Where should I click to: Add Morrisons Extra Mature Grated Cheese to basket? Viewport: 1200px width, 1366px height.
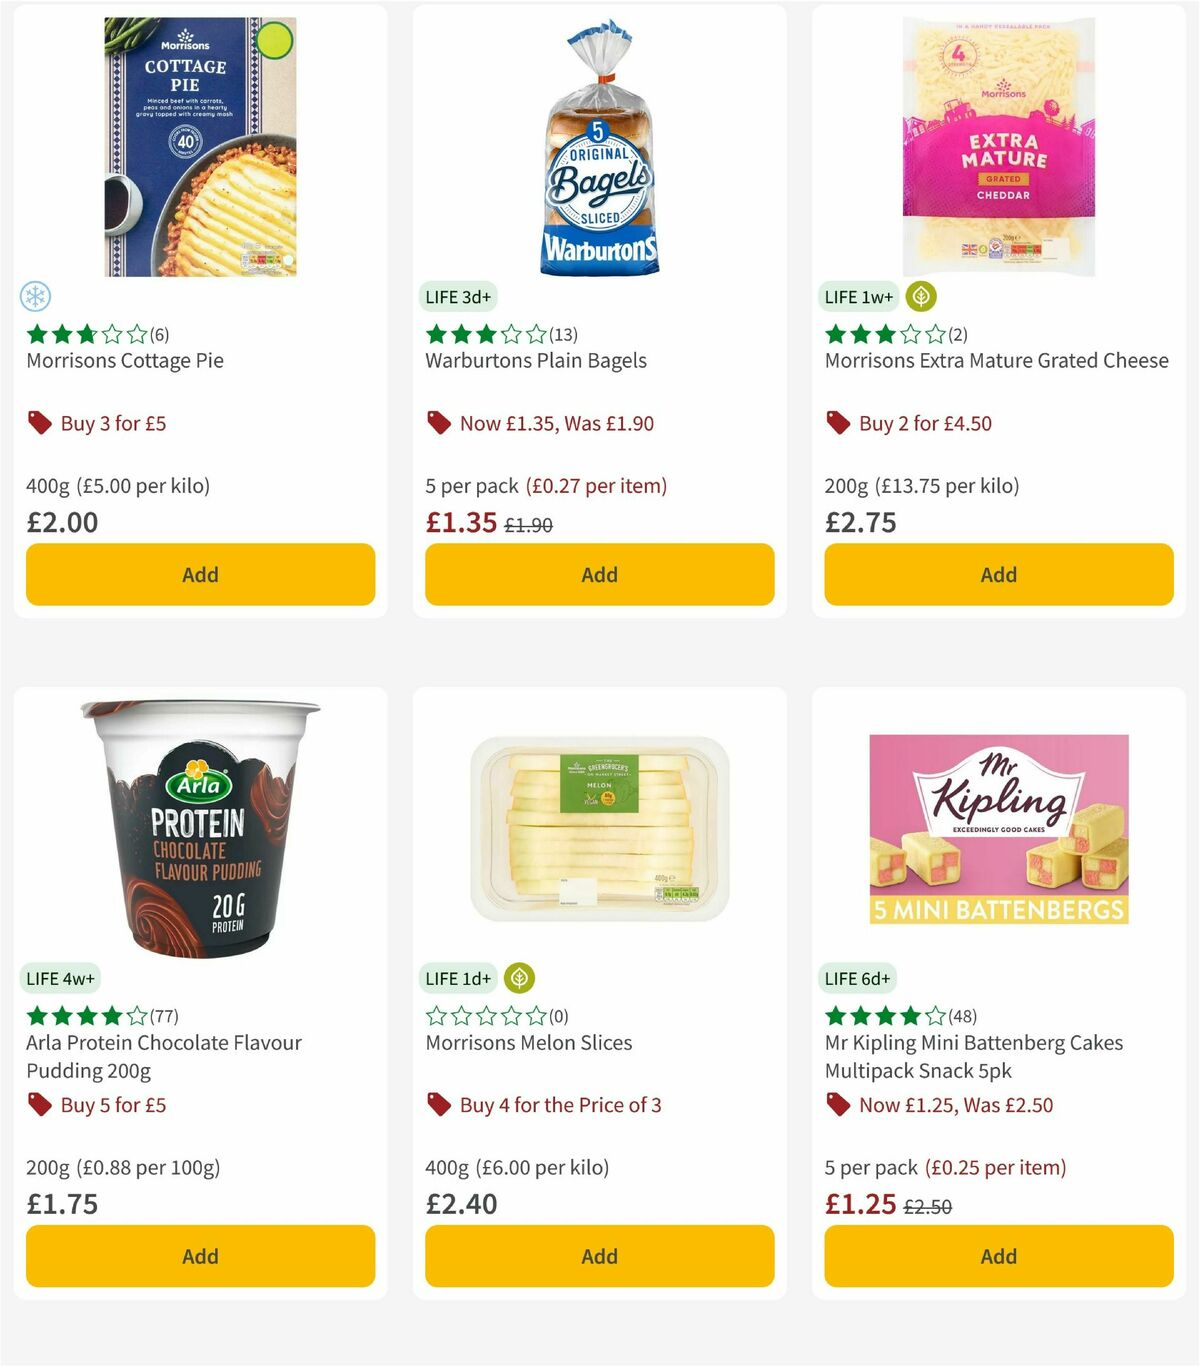[998, 574]
